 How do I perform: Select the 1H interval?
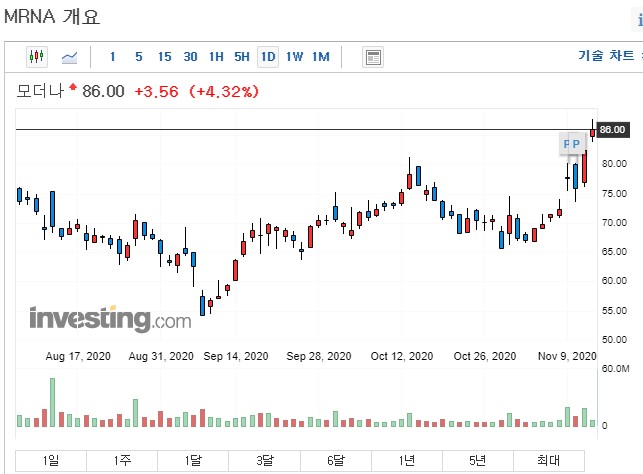click(216, 57)
